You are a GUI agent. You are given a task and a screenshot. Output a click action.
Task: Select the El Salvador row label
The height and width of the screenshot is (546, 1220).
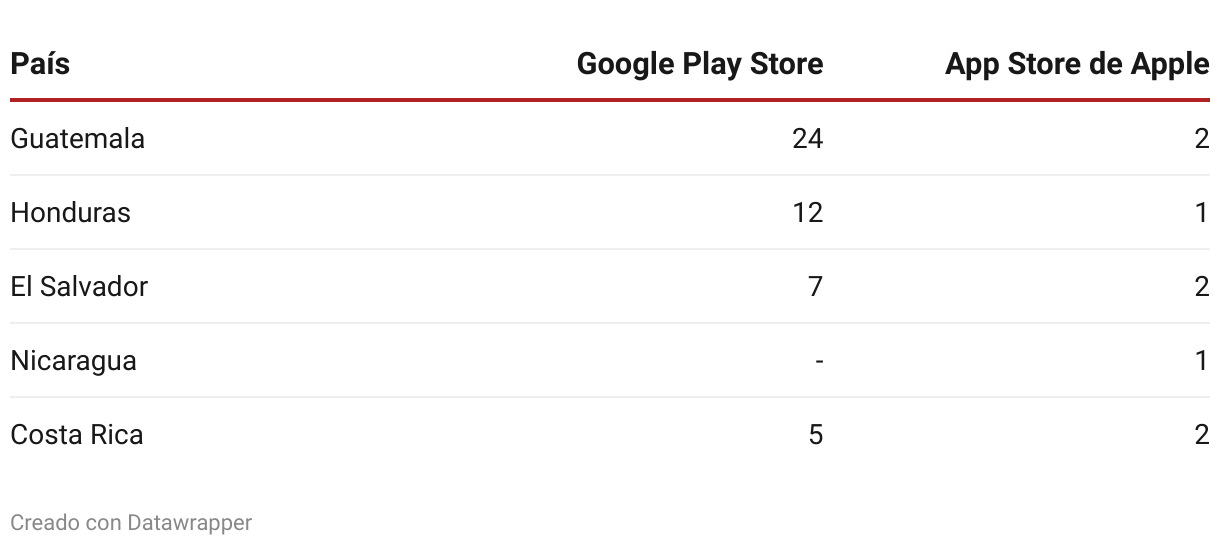click(x=79, y=286)
